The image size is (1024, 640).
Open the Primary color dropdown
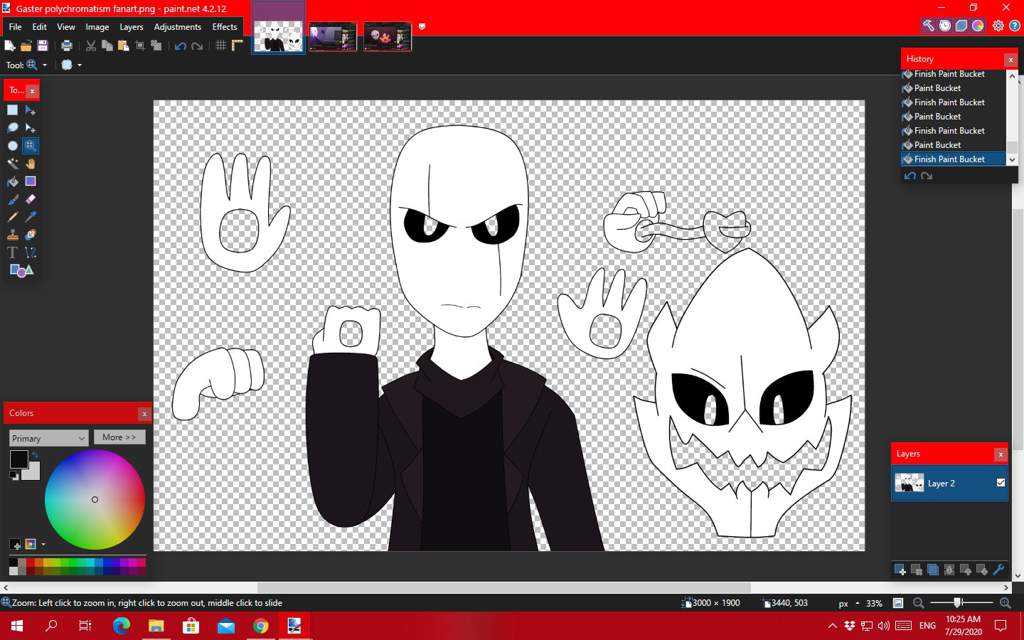click(48, 438)
